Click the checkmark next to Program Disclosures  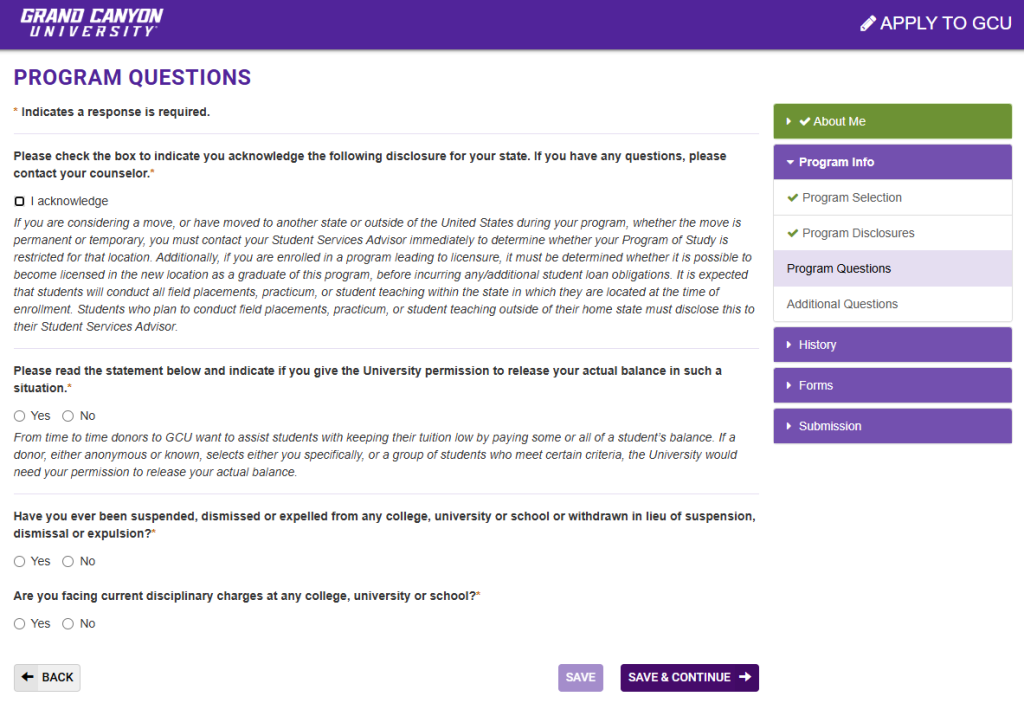[793, 233]
